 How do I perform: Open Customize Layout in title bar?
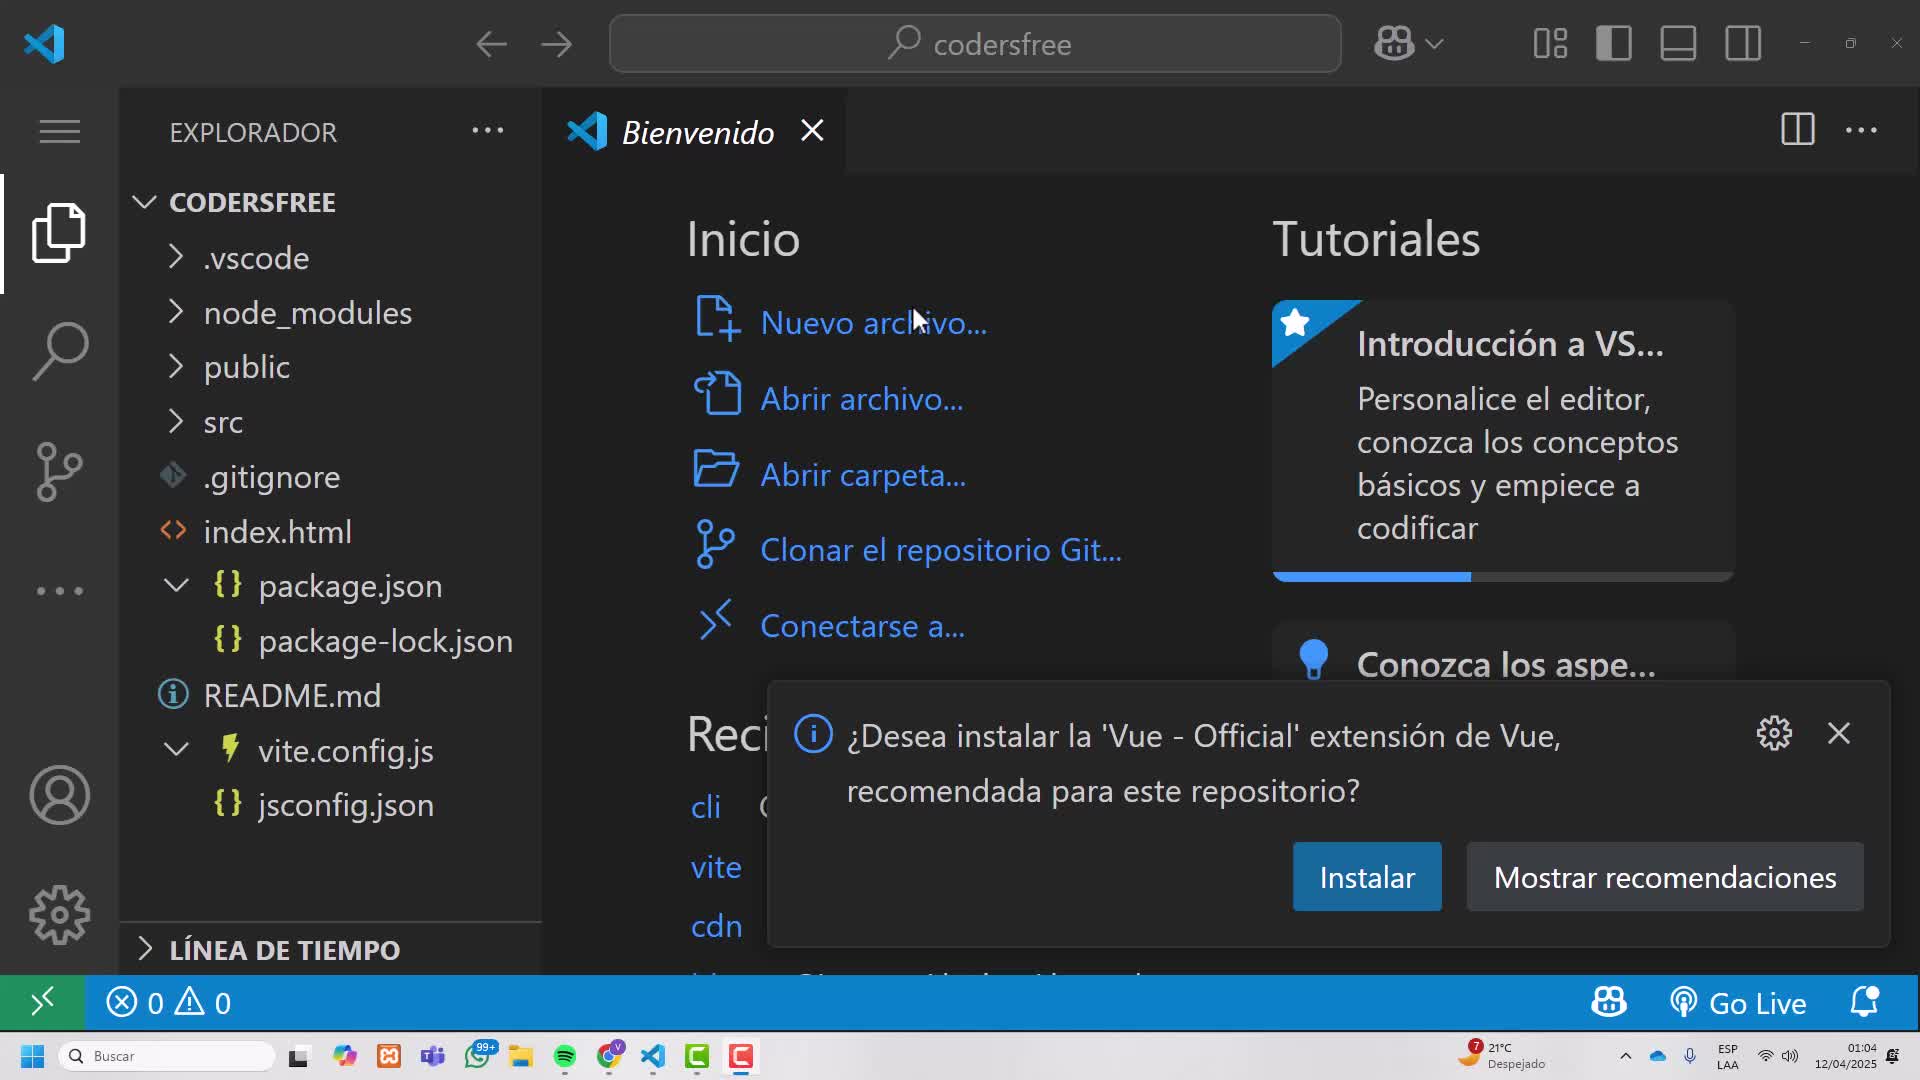[x=1550, y=44]
